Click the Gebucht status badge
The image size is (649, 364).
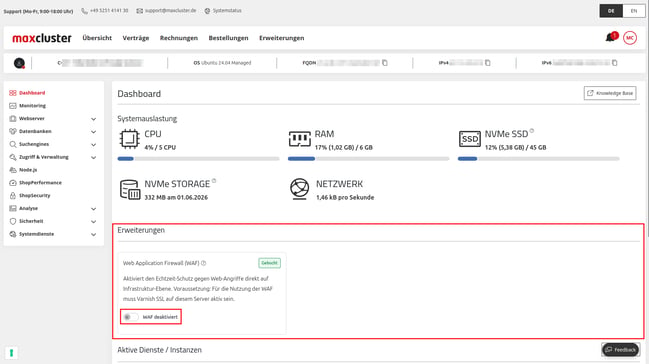pyautogui.click(x=269, y=263)
